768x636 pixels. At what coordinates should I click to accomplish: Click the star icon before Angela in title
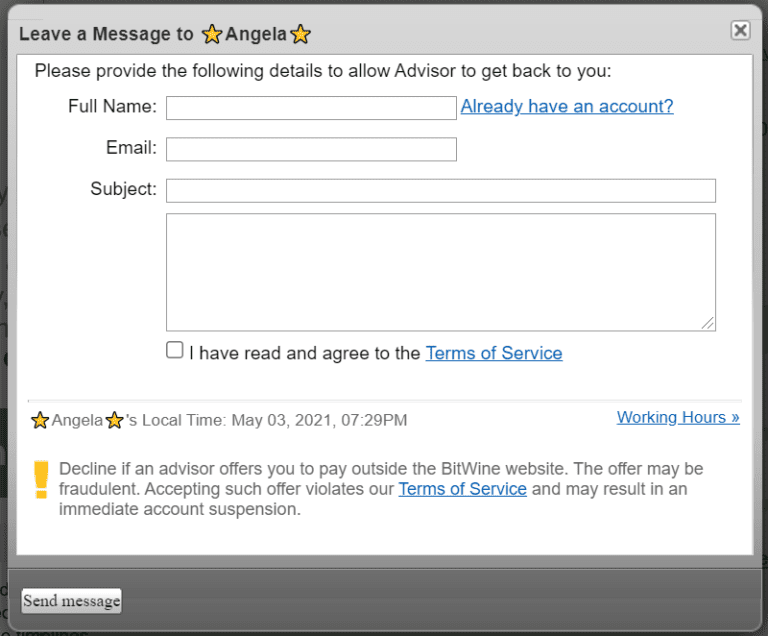tap(212, 35)
